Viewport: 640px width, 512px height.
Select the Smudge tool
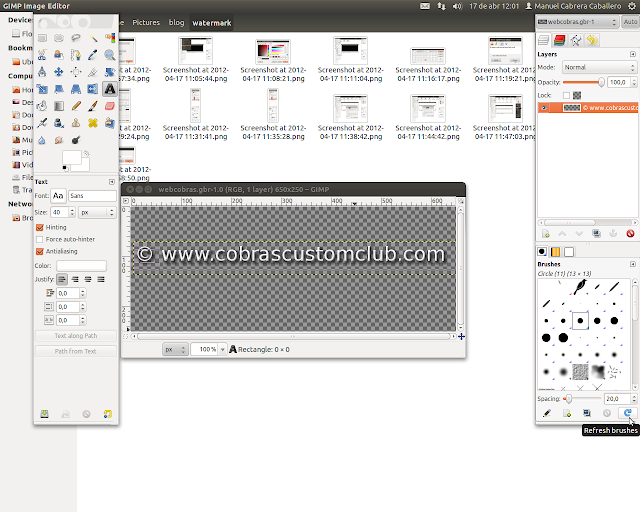(x=59, y=140)
